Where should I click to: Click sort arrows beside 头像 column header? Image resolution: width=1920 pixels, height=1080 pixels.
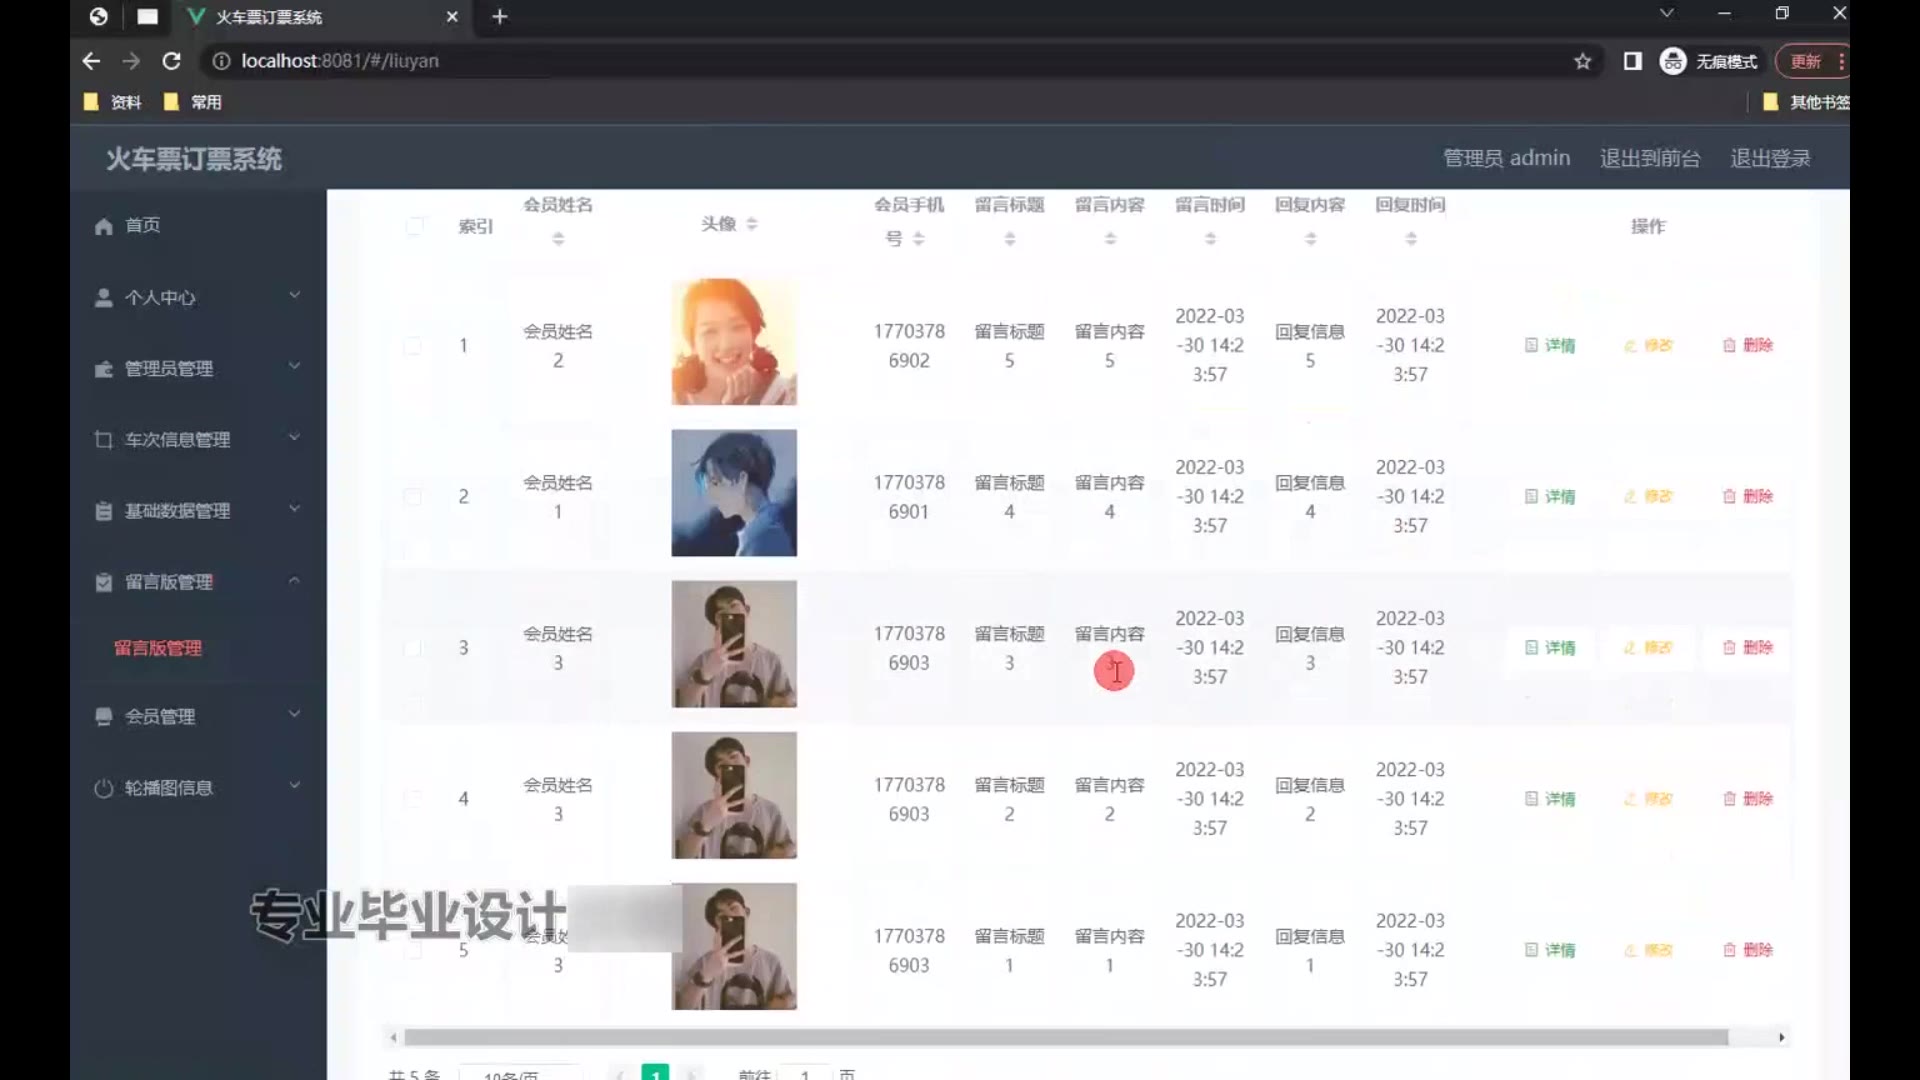[752, 224]
